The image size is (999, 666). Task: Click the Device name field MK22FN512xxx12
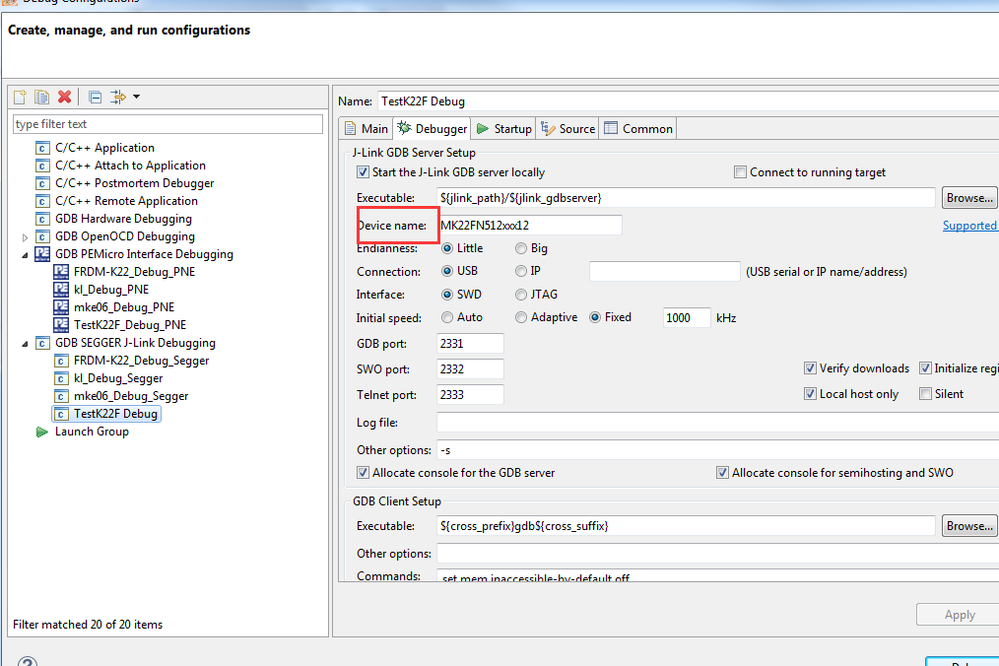click(529, 225)
